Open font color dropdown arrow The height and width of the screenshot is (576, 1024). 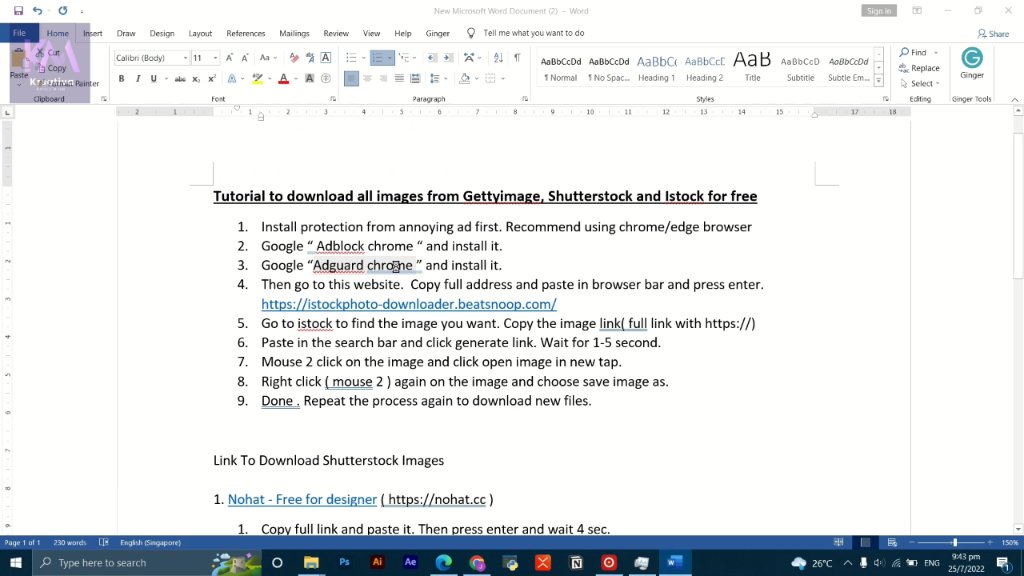click(296, 79)
